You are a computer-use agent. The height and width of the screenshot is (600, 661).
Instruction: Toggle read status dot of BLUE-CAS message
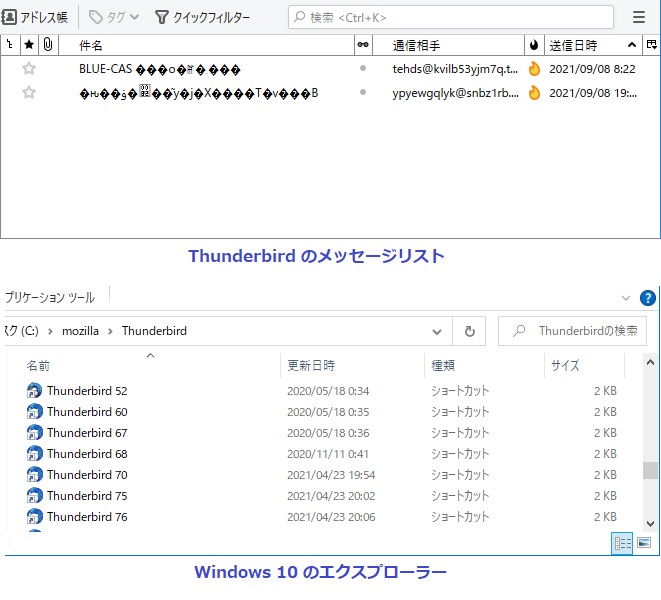363,69
